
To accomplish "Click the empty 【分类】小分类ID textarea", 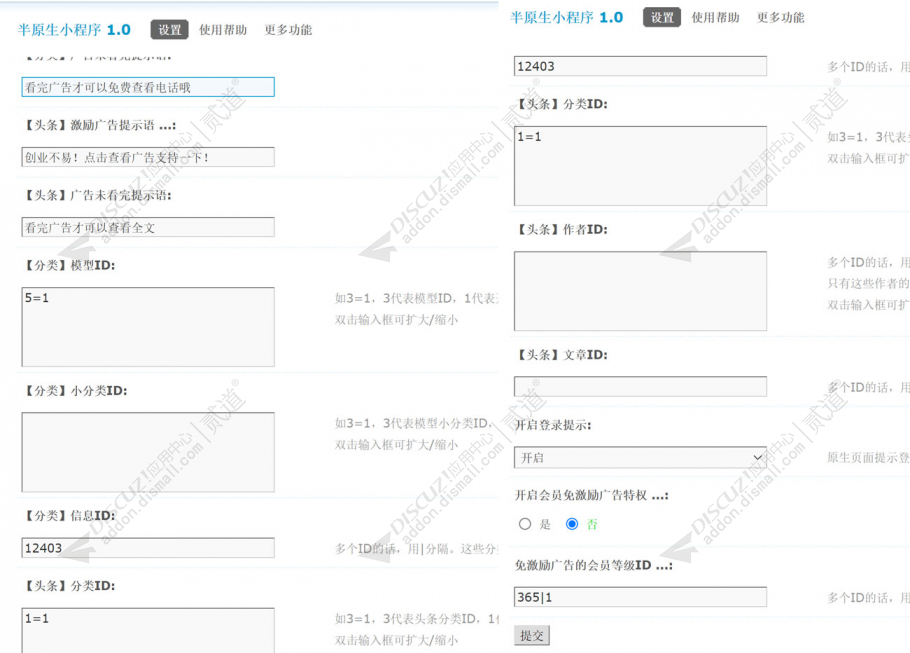I will [x=148, y=452].
